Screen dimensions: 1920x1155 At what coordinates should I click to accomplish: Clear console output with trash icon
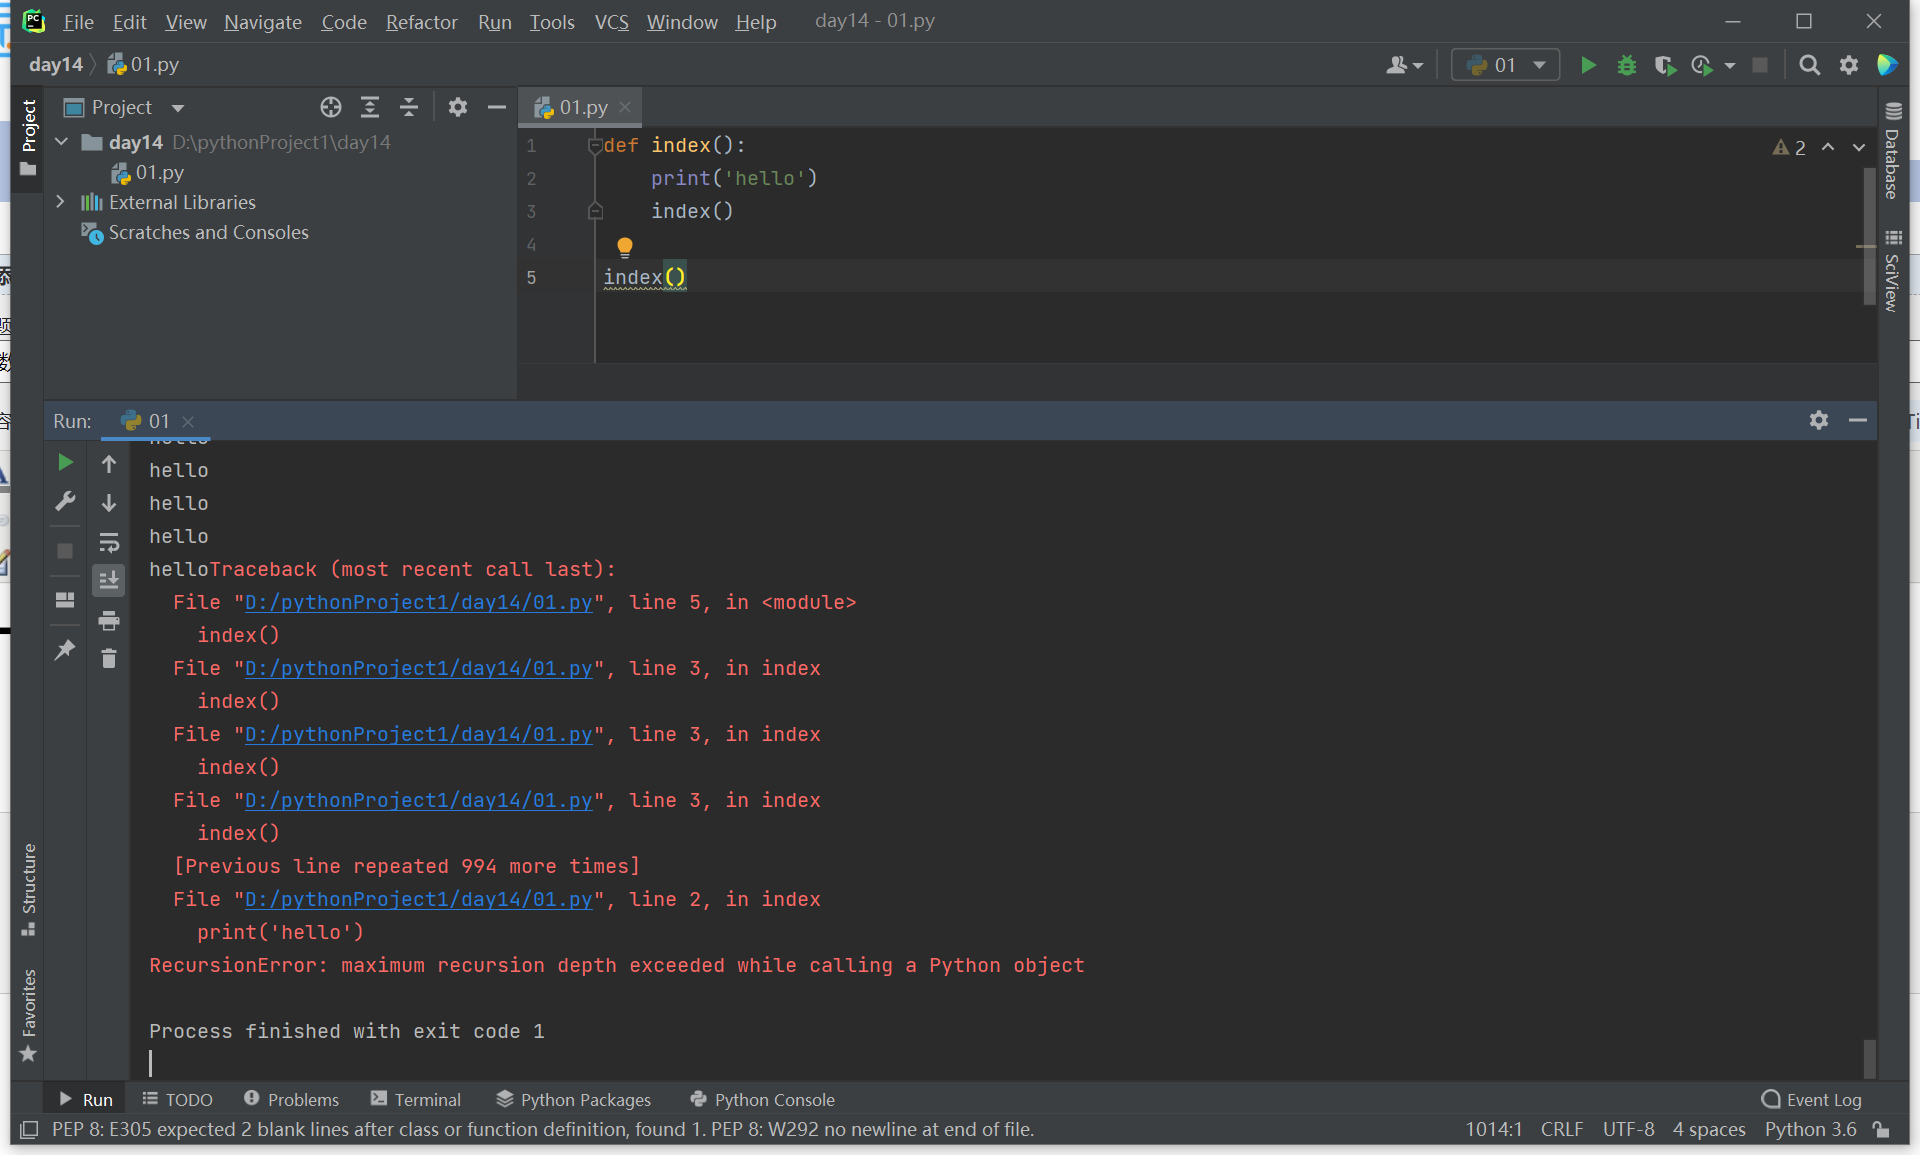pos(109,658)
